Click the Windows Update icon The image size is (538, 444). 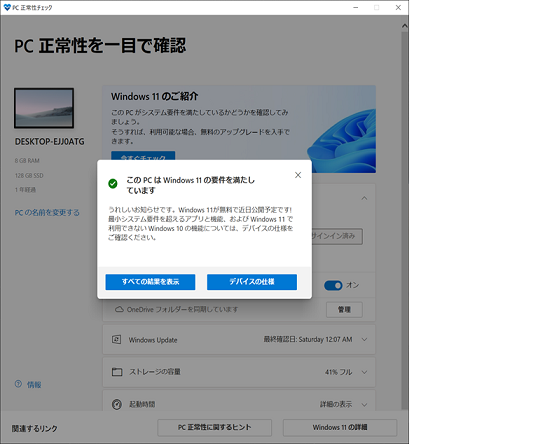click(x=116, y=340)
